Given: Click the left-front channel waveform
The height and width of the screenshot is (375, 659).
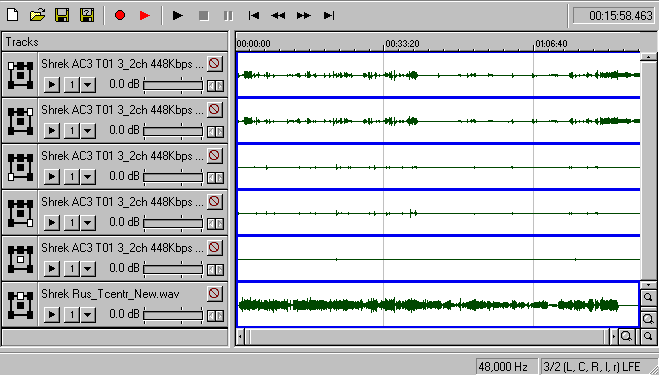Looking at the screenshot, I should tap(438, 75).
